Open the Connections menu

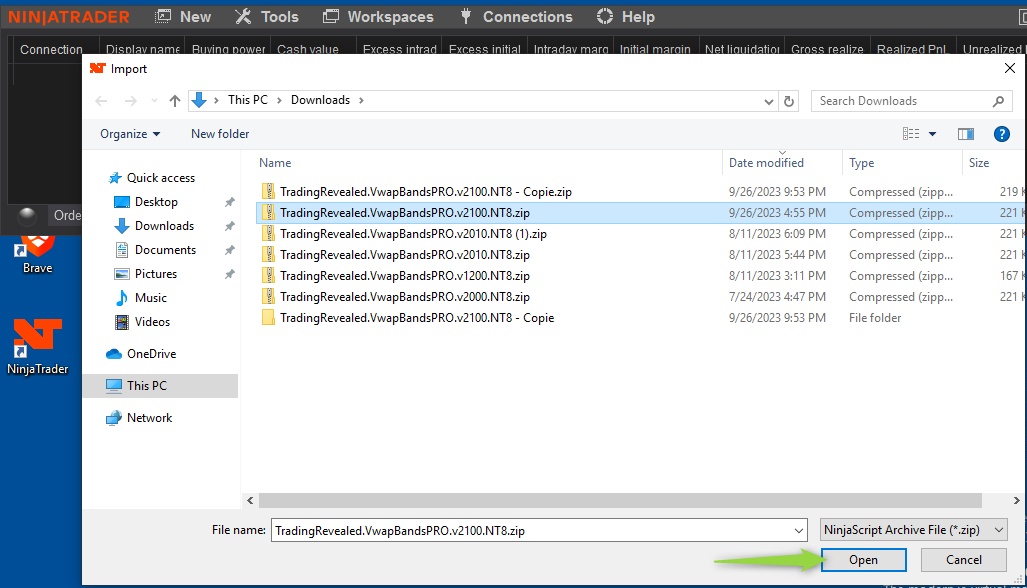(x=515, y=16)
